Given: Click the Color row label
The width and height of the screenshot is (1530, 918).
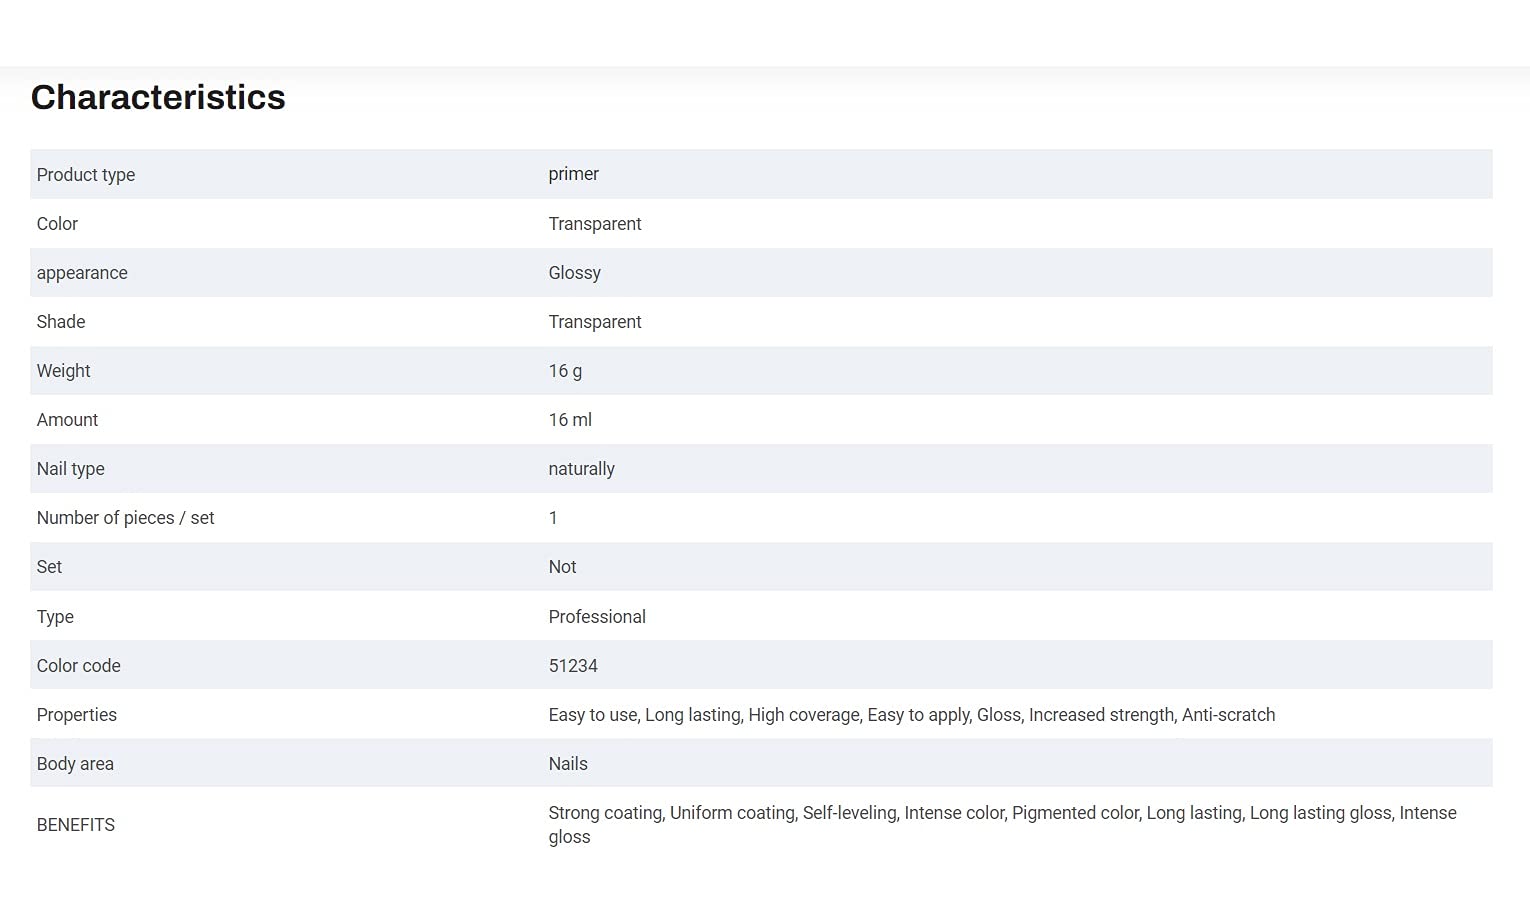Looking at the screenshot, I should [x=57, y=224].
